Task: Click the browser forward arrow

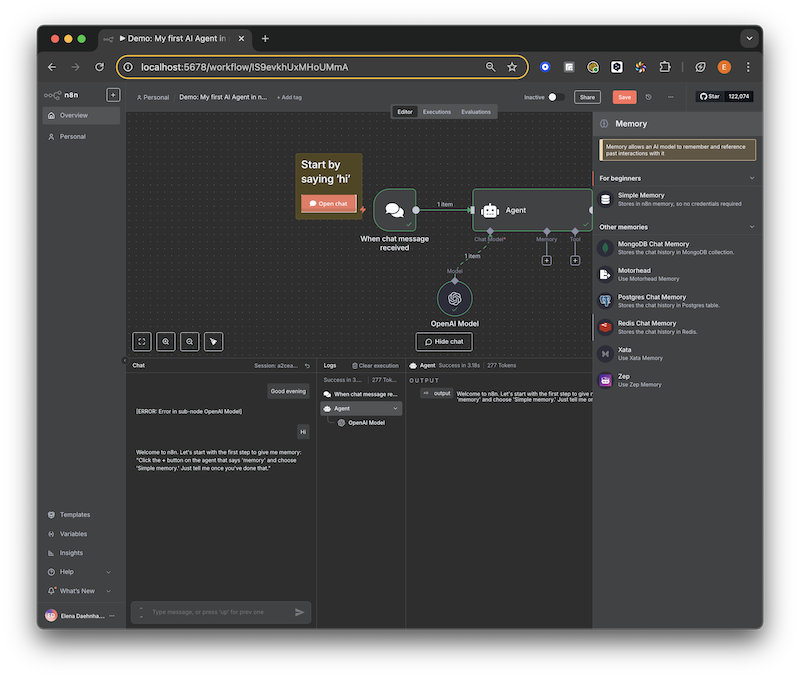Action: 76,67
